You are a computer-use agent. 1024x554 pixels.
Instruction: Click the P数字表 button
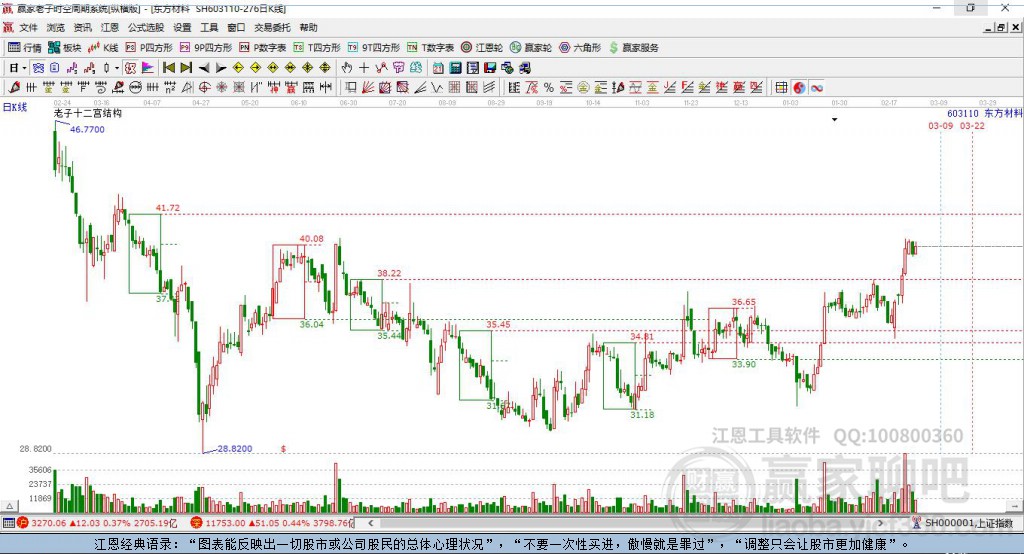pos(263,48)
